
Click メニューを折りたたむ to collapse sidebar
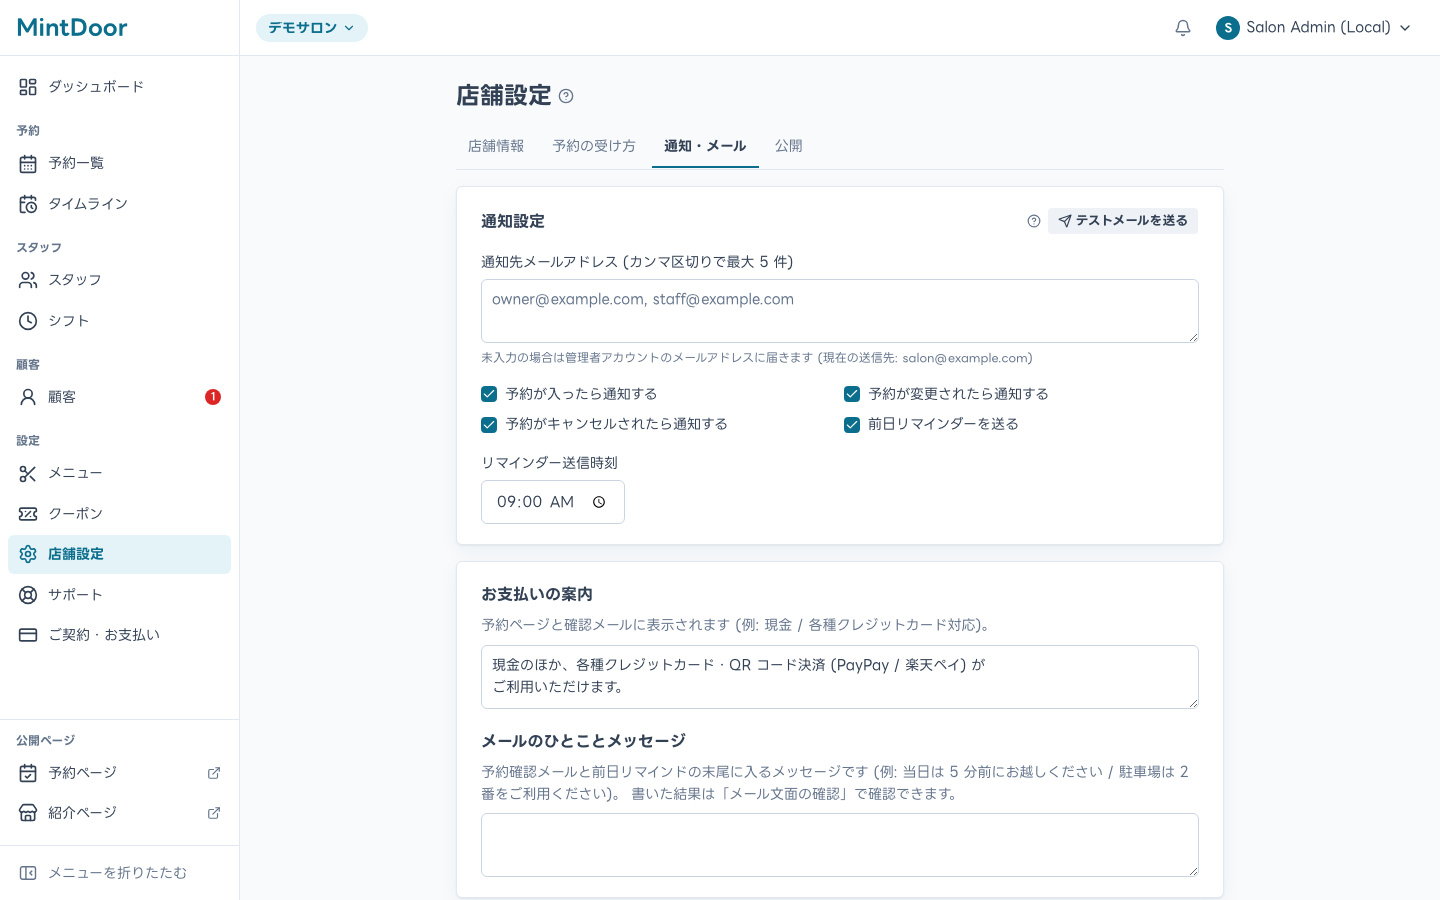pos(119,873)
